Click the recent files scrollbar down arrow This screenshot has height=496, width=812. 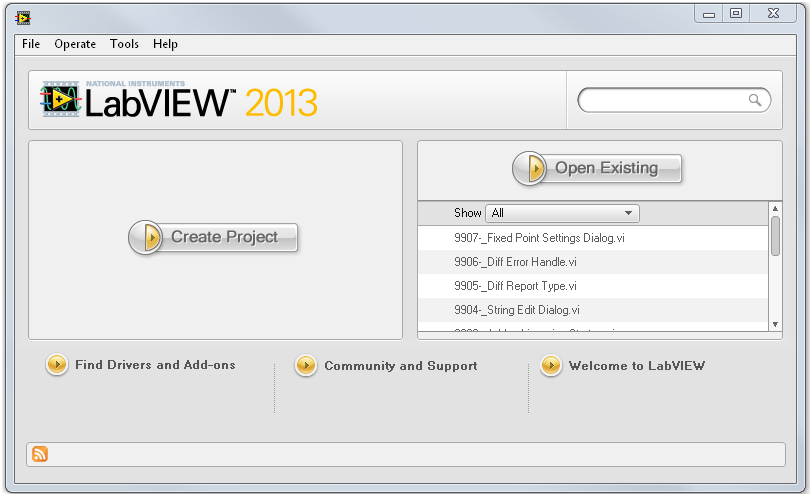point(775,324)
